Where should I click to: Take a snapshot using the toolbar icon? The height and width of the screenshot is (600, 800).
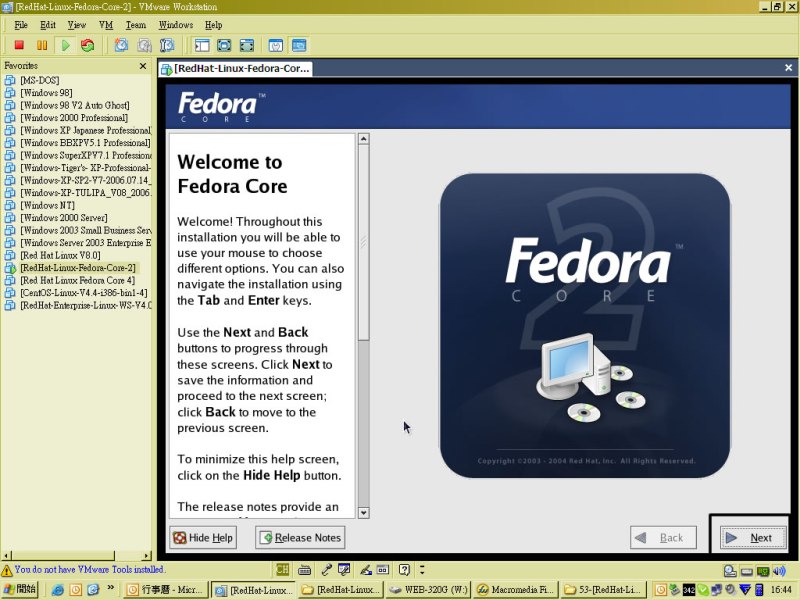121,45
